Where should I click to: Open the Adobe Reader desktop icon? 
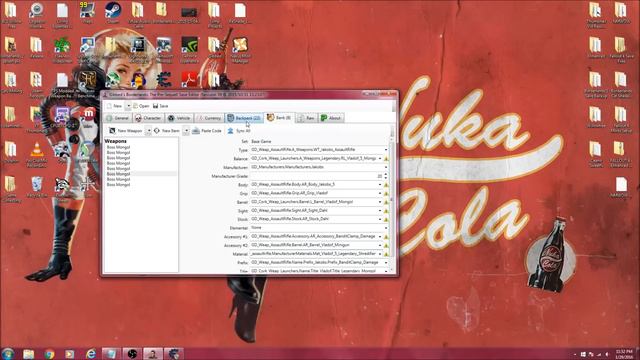click(x=189, y=79)
